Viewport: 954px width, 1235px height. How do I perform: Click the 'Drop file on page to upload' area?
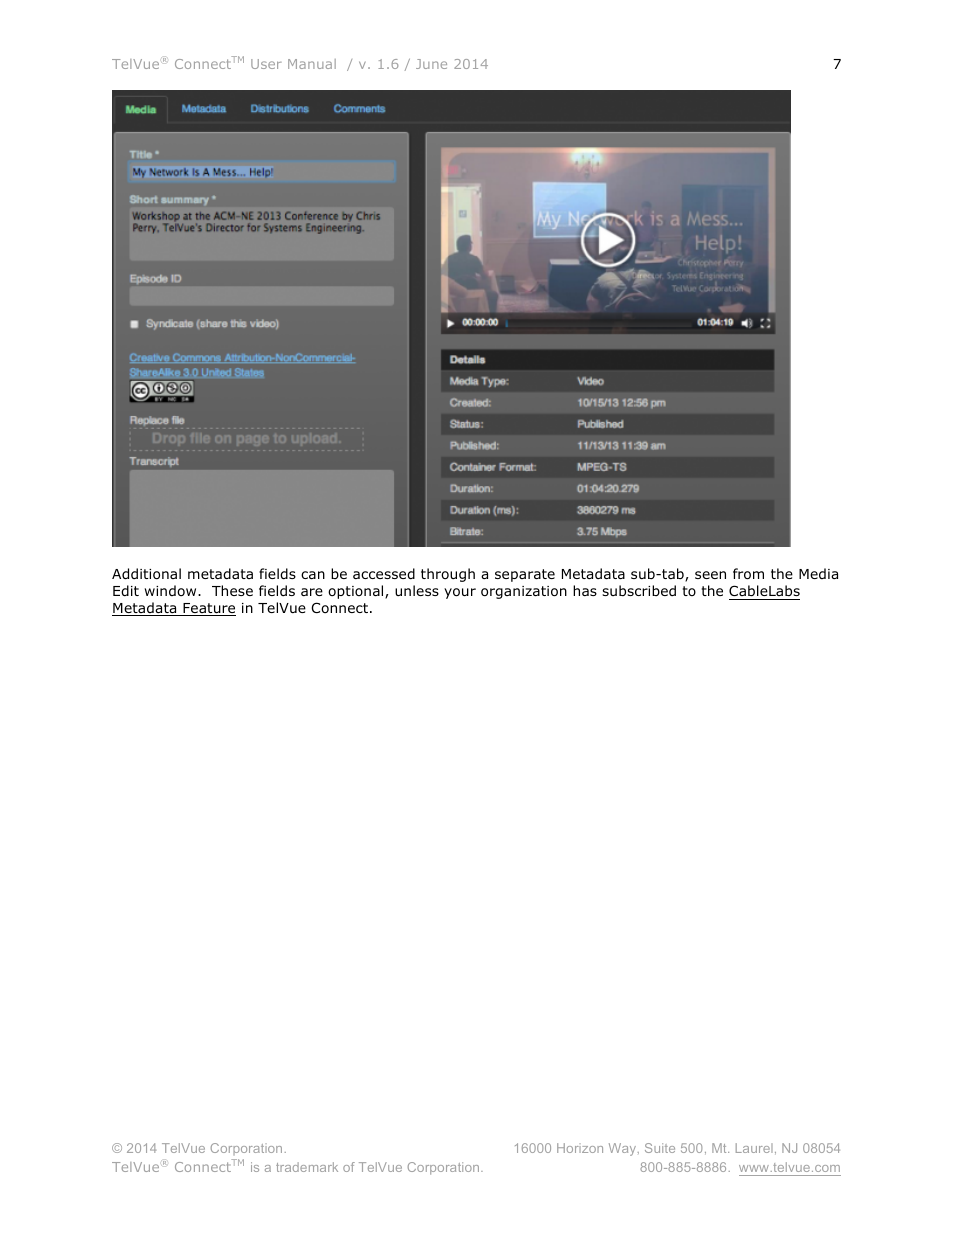coord(246,439)
